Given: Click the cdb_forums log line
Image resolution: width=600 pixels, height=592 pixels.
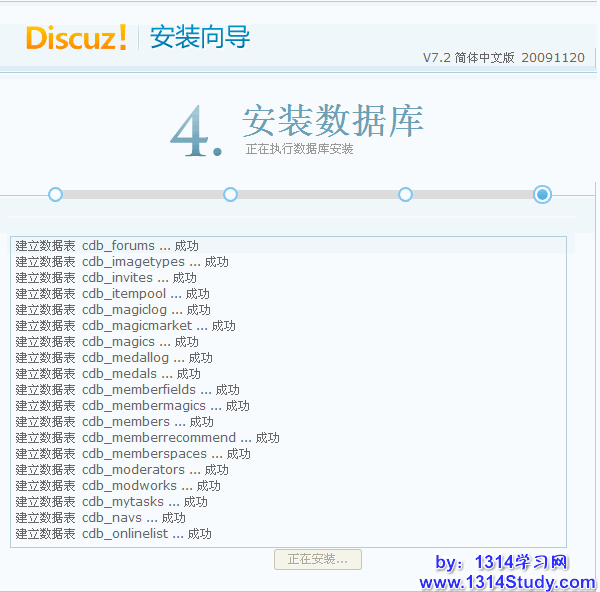Looking at the screenshot, I should 107,246.
